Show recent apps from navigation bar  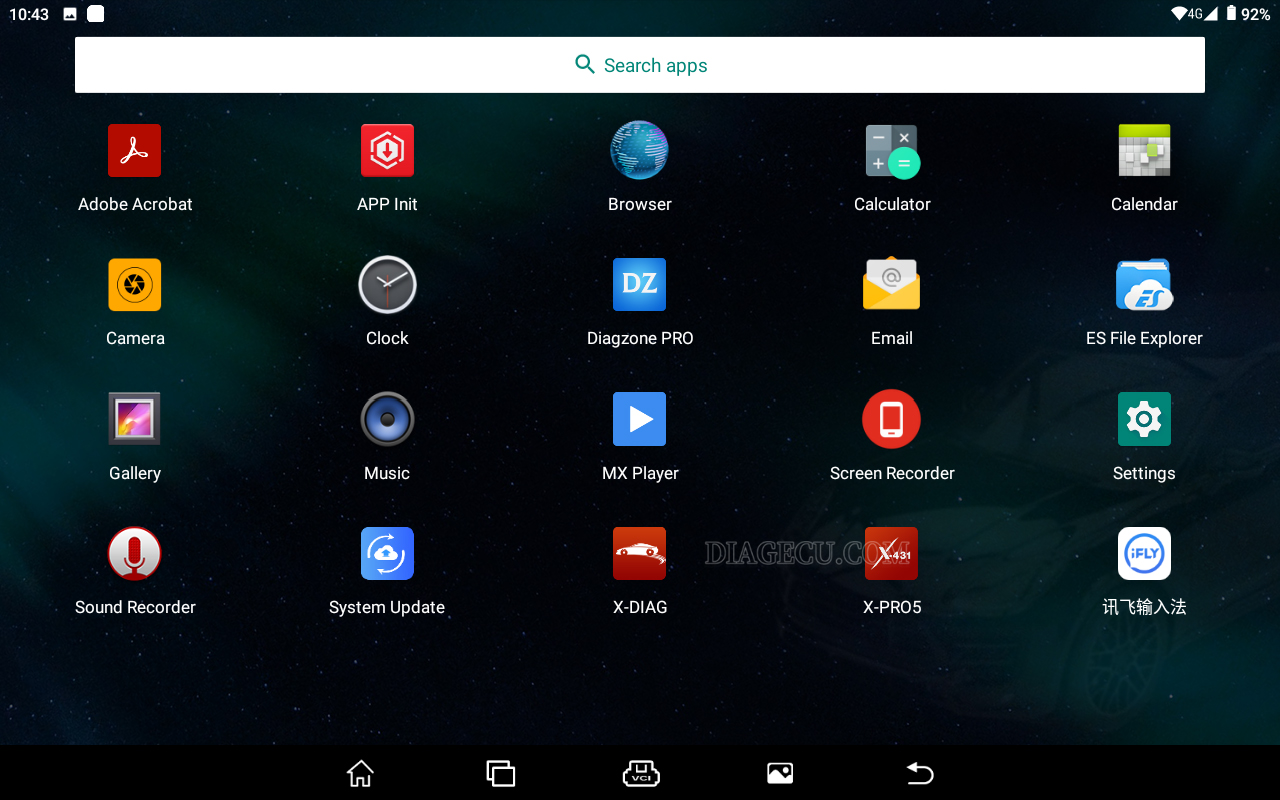click(x=500, y=773)
